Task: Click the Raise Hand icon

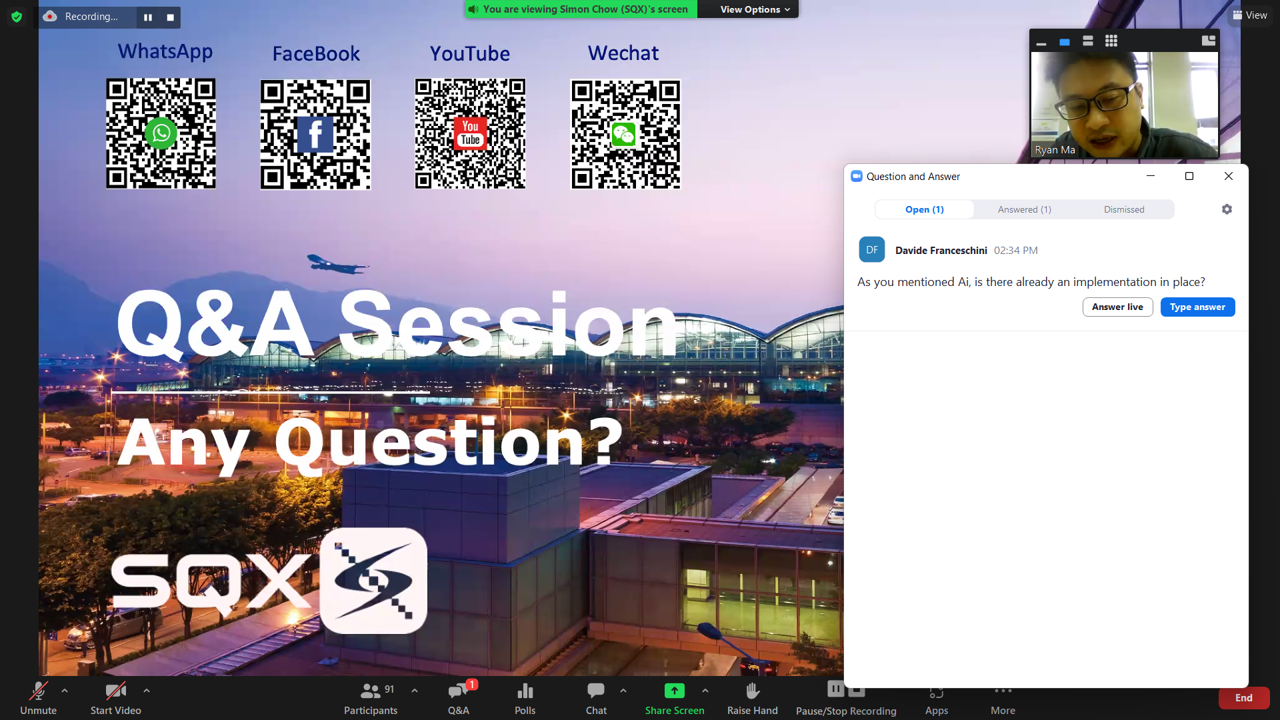Action: [x=752, y=691]
